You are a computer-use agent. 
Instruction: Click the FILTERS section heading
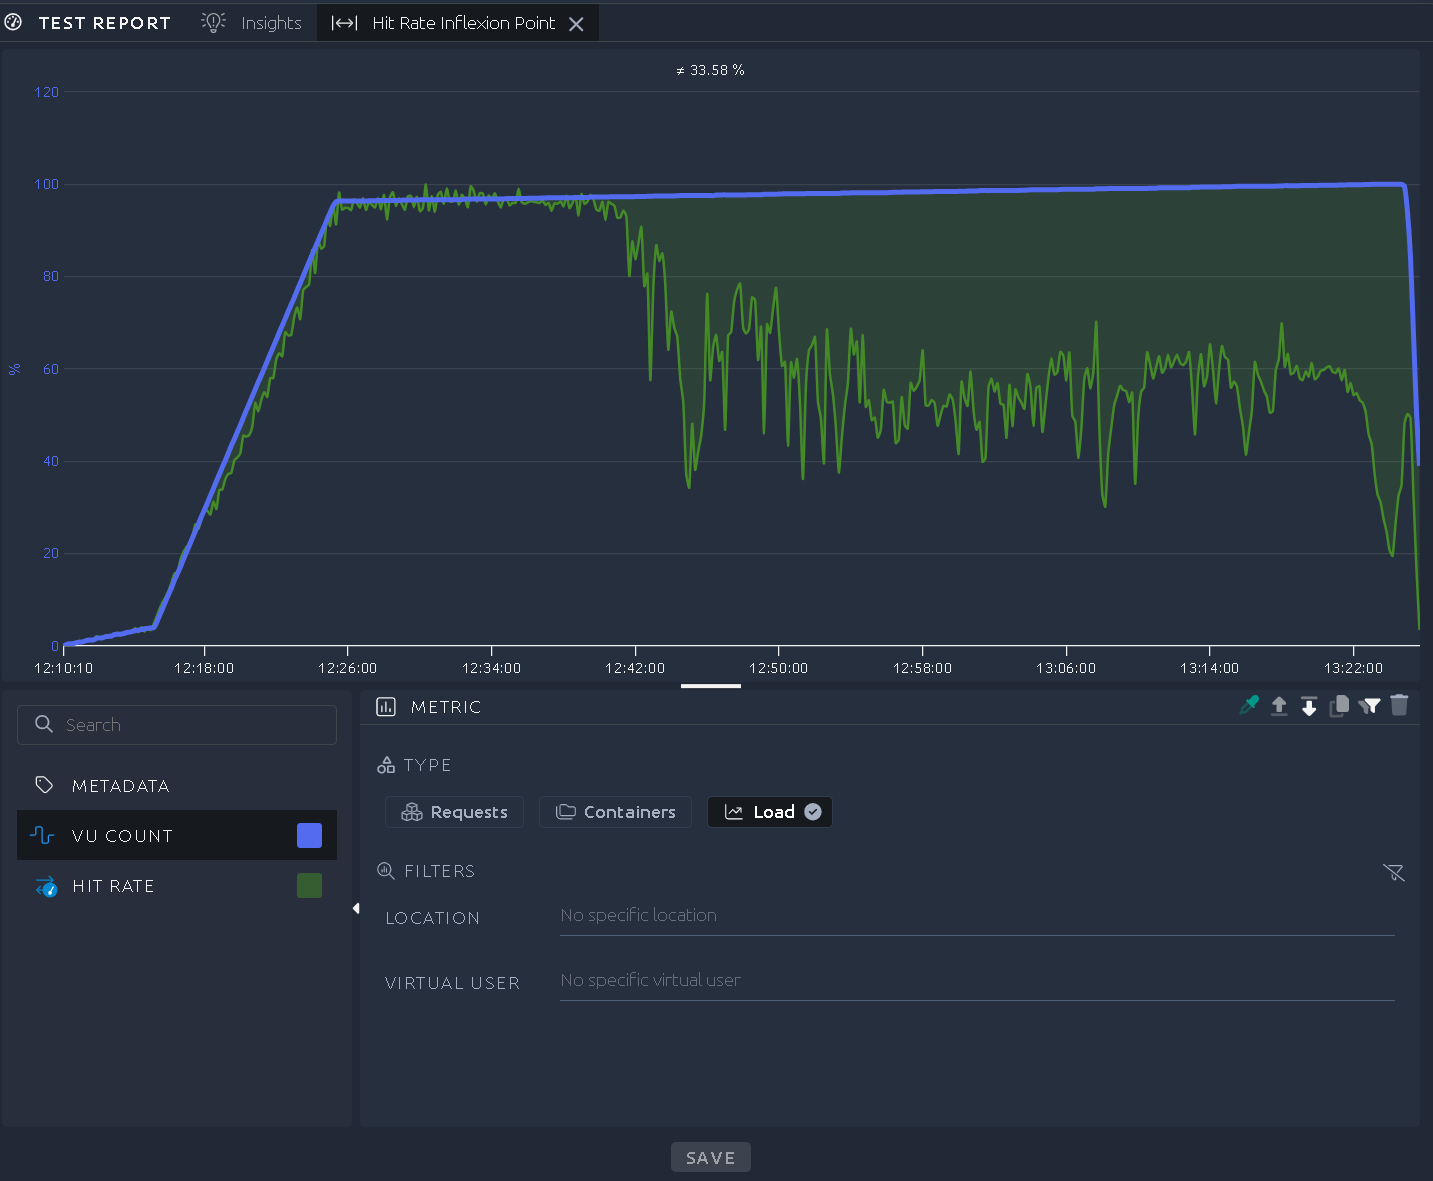pos(440,871)
